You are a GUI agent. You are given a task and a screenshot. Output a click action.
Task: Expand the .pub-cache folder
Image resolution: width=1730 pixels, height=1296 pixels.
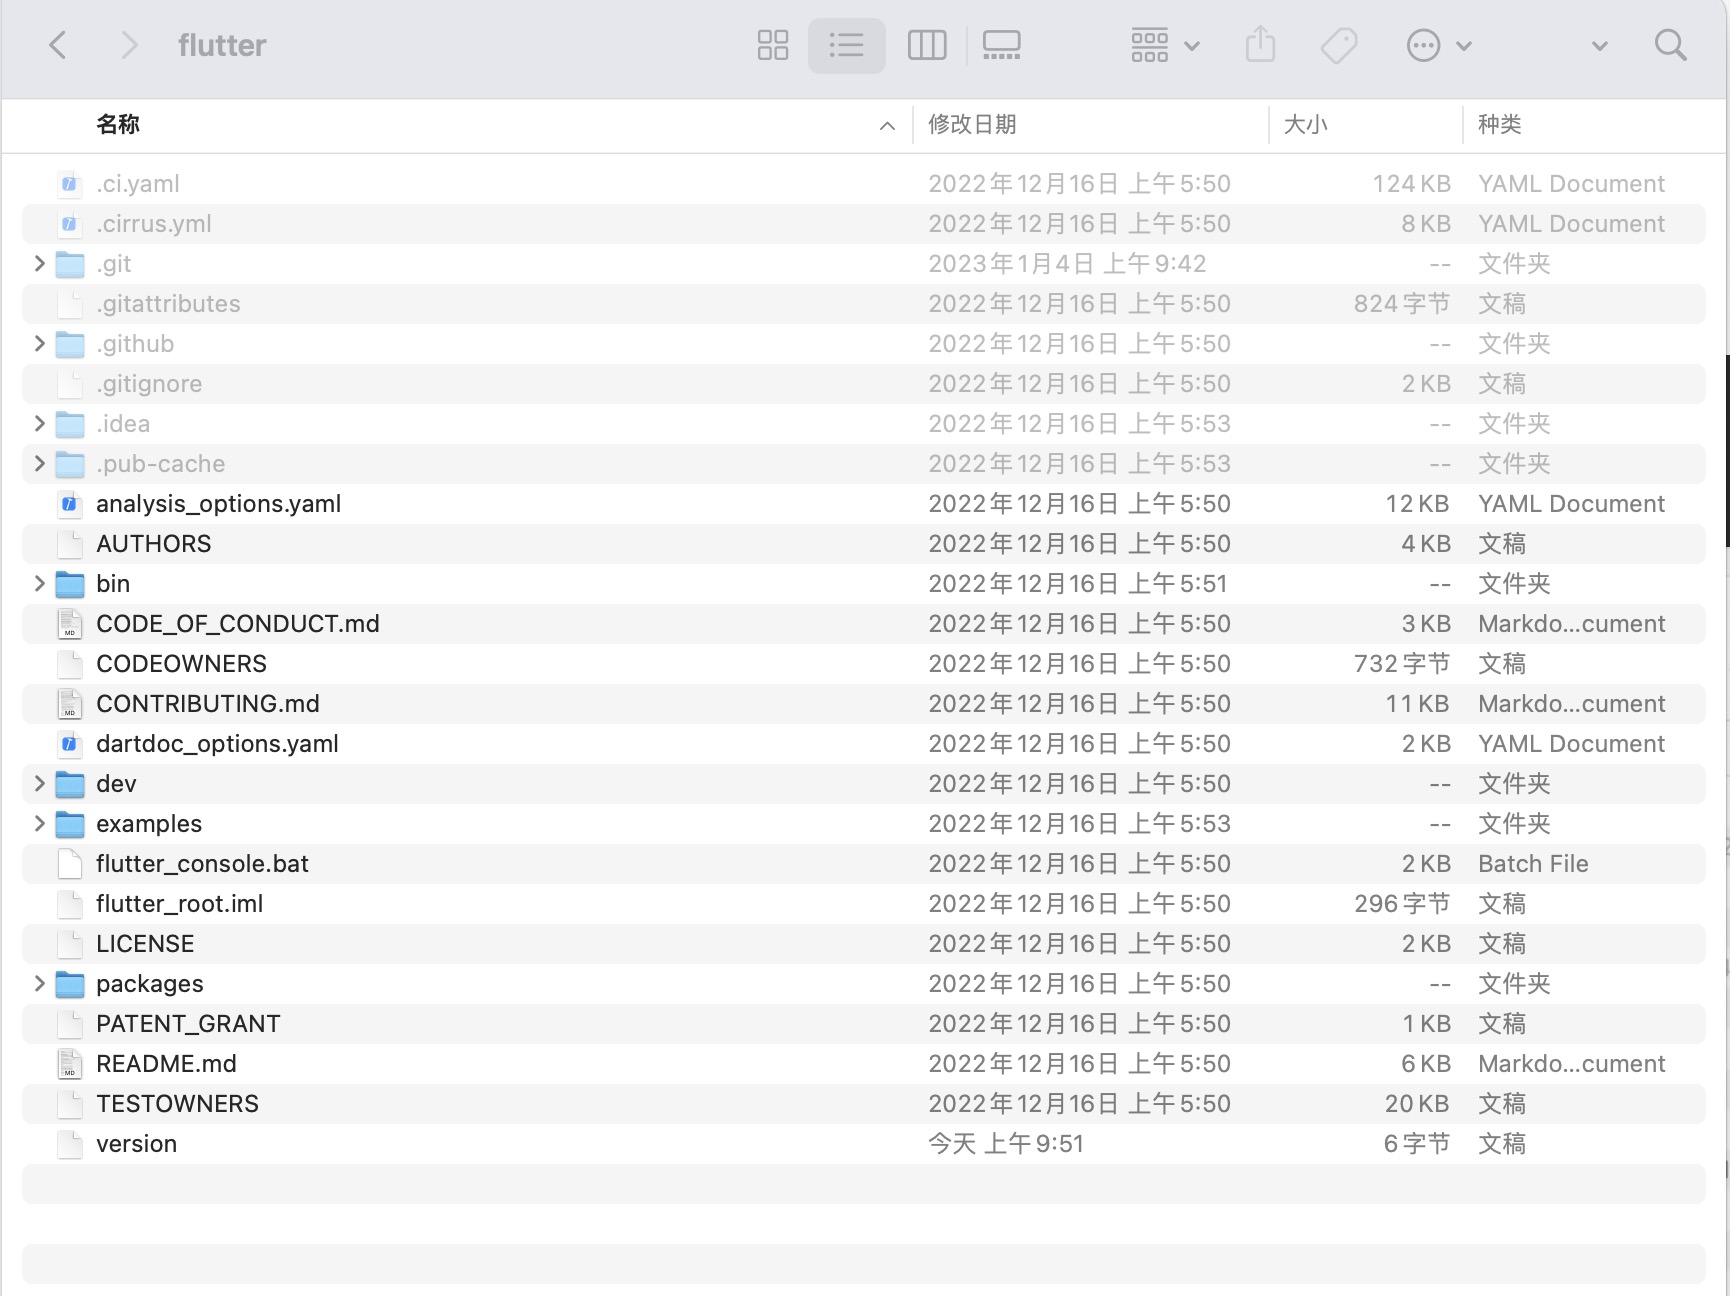pyautogui.click(x=39, y=463)
